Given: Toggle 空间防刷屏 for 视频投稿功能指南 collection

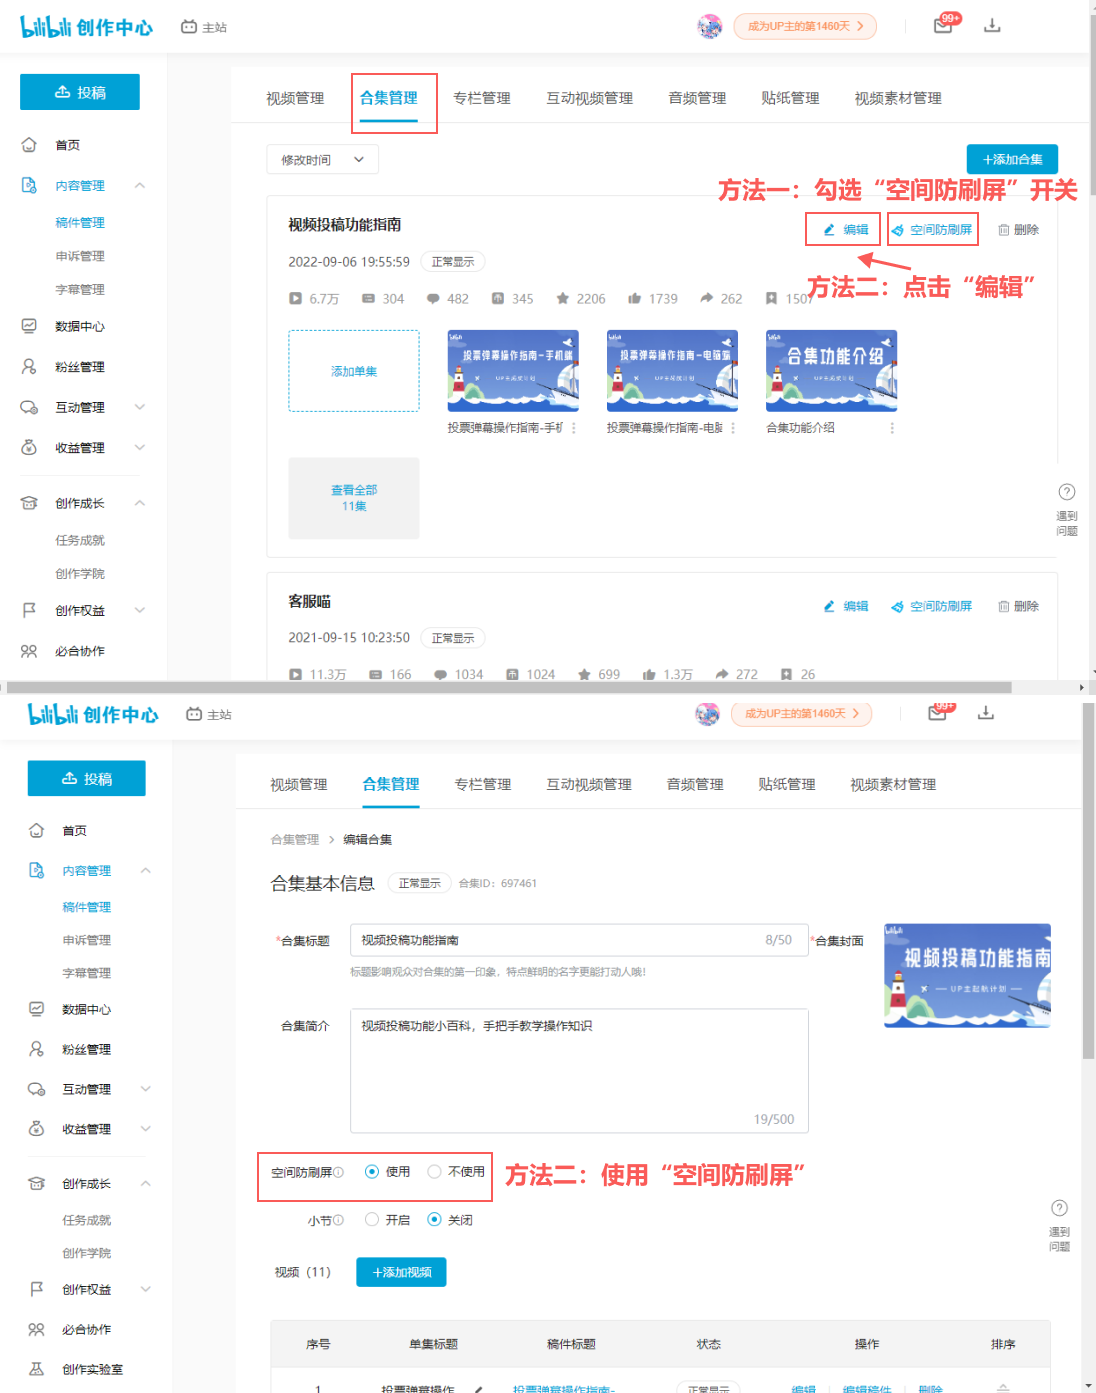Looking at the screenshot, I should click(x=932, y=230).
